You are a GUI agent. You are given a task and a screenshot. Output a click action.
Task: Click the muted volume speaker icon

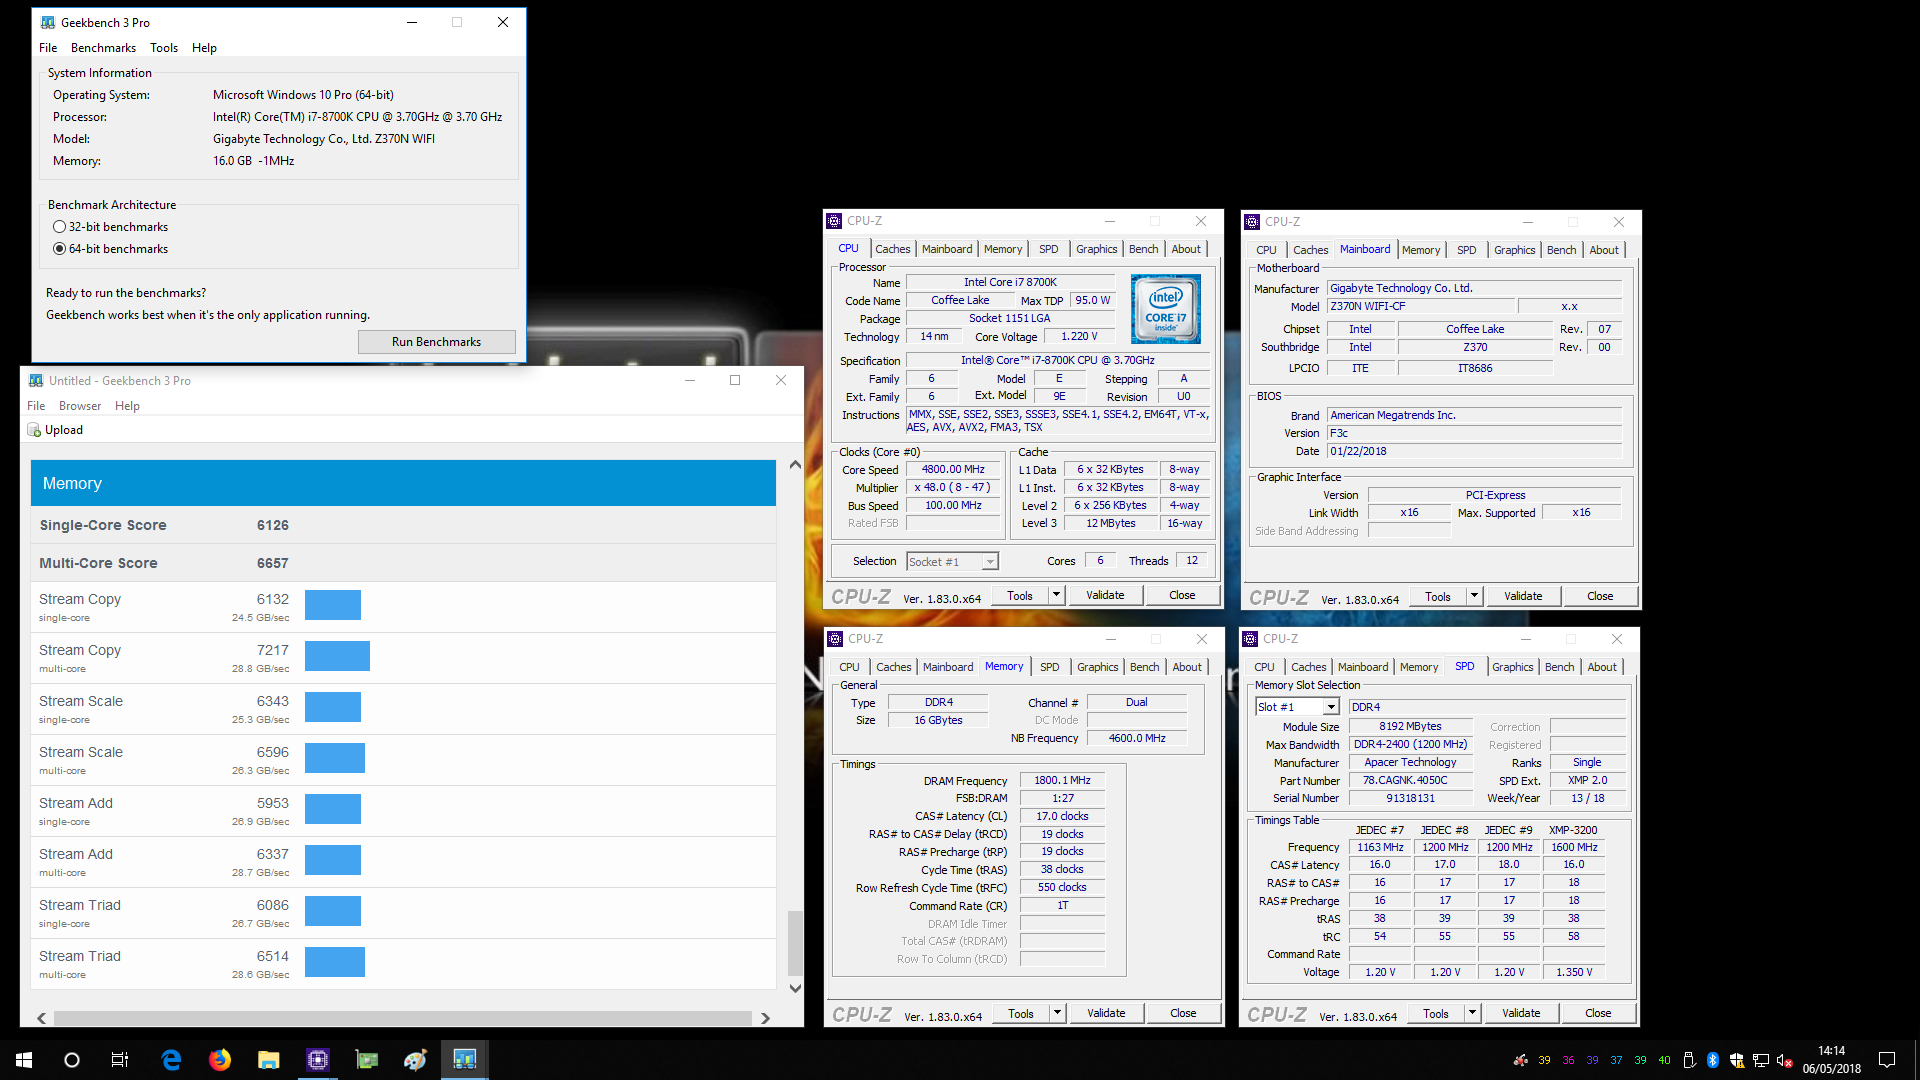coord(1785,1060)
